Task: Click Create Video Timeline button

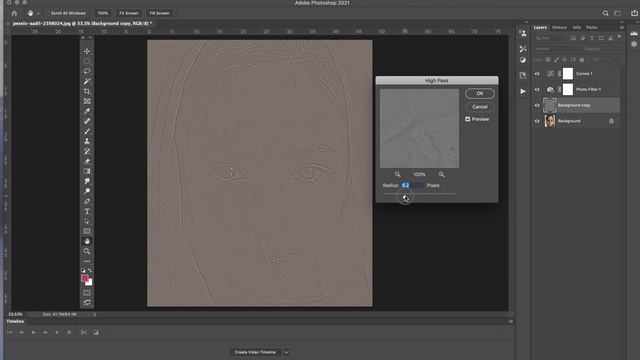Action: (x=255, y=352)
